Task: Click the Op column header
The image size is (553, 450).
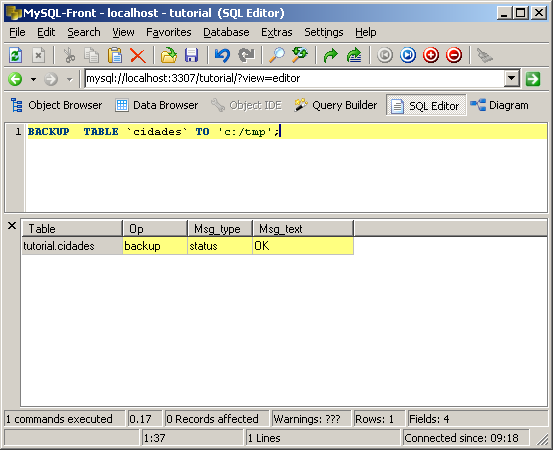Action: 155,229
